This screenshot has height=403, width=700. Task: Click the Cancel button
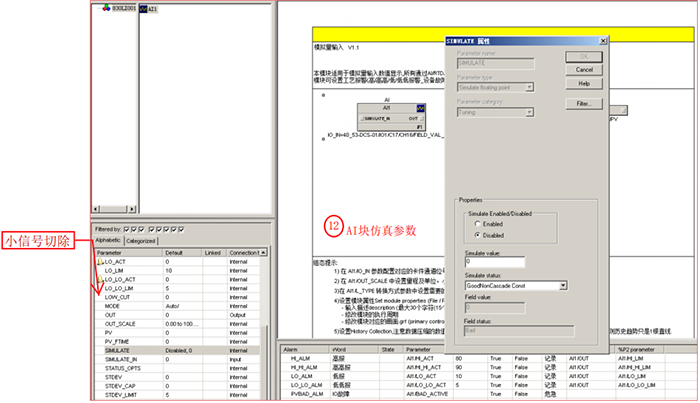pyautogui.click(x=585, y=69)
